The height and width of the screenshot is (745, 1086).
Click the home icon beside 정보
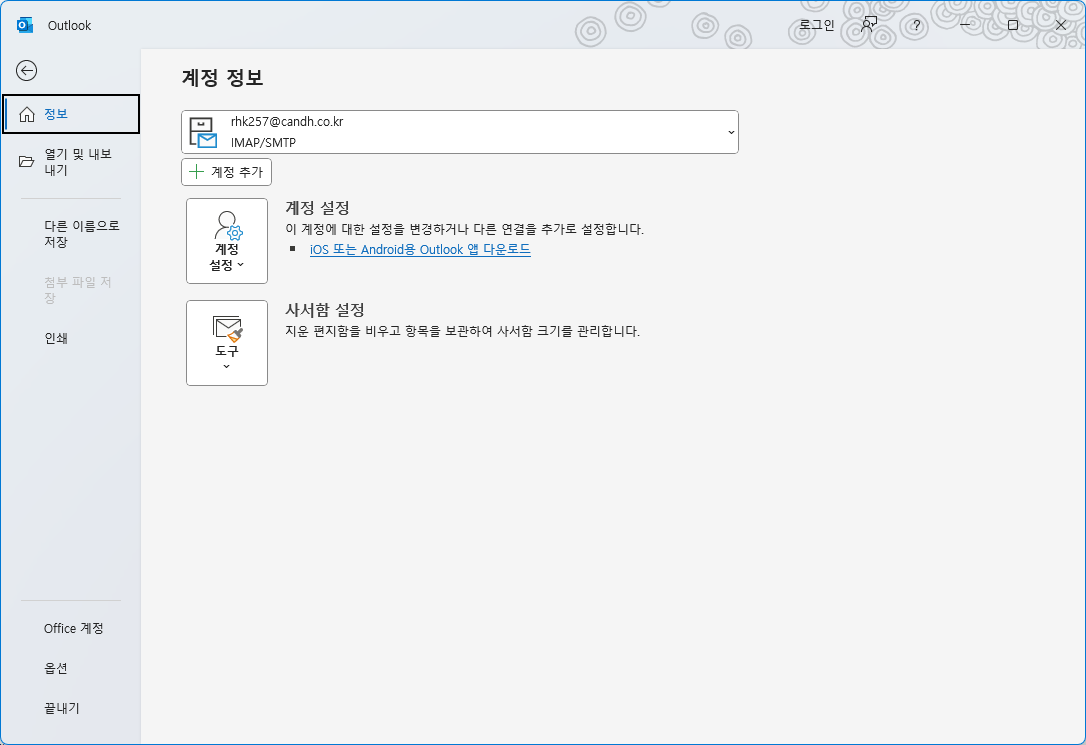click(x=27, y=114)
